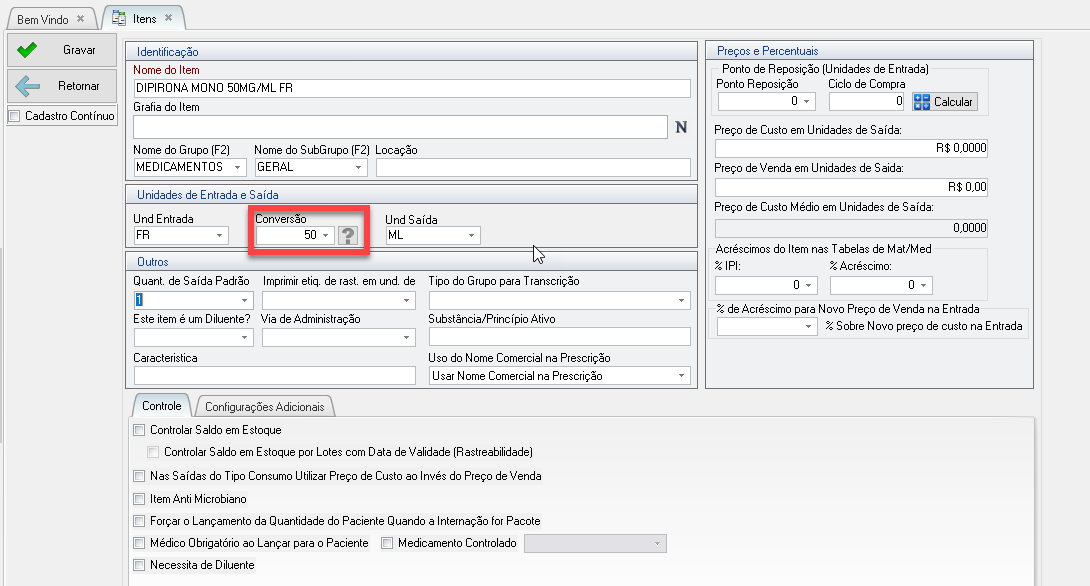
Task: Click the question mark help icon beside Conversão
Action: tap(348, 235)
